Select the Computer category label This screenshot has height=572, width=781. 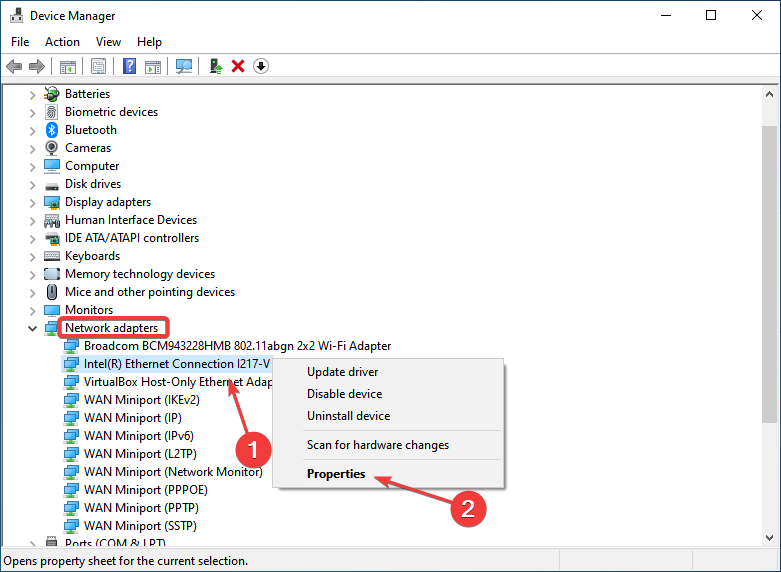[92, 166]
